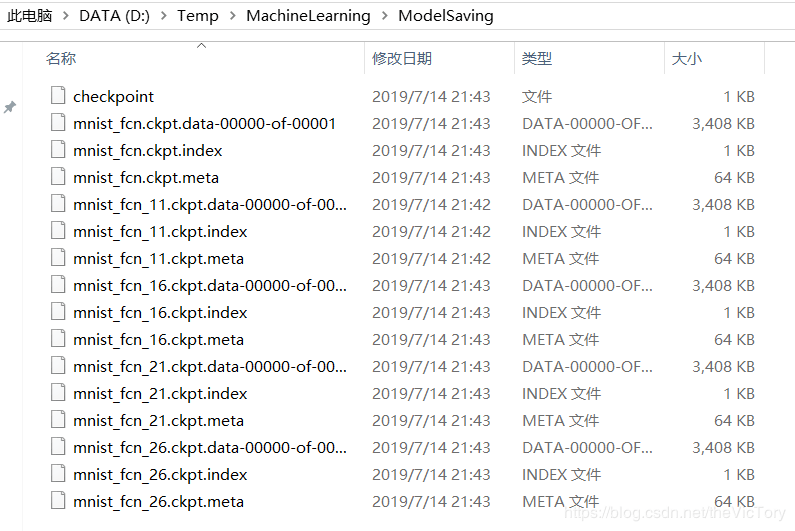Select mnist_fcn_11.ckpt.index file name
The width and height of the screenshot is (795, 531).
pyautogui.click(x=160, y=232)
